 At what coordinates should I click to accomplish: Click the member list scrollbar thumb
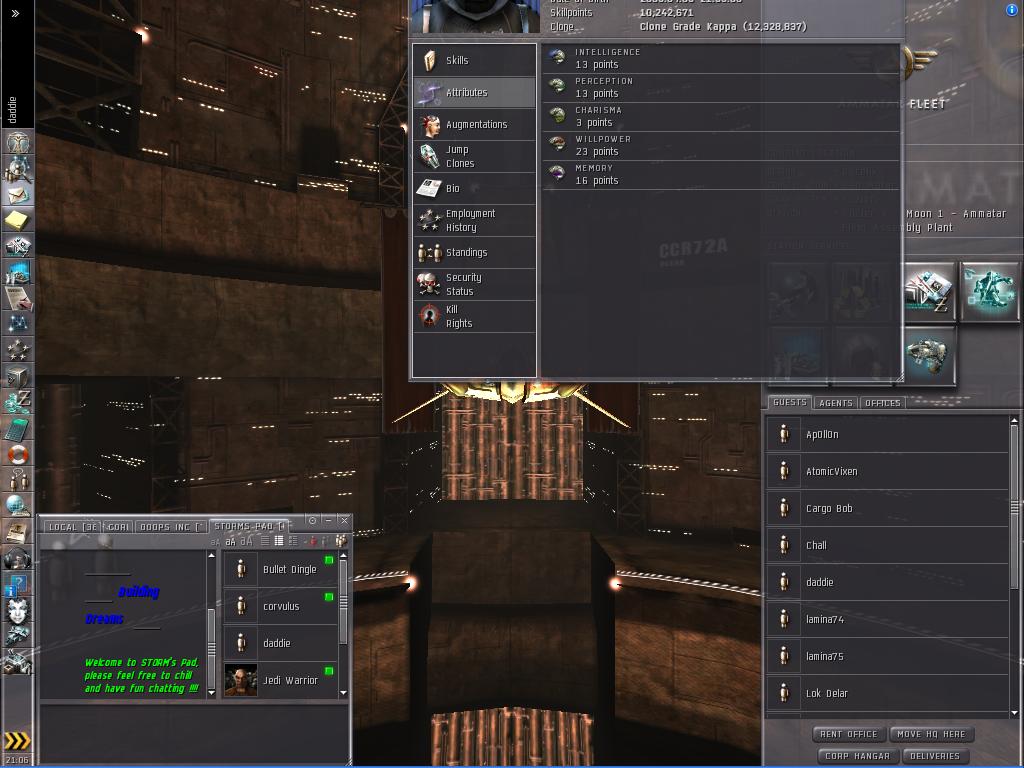[344, 600]
